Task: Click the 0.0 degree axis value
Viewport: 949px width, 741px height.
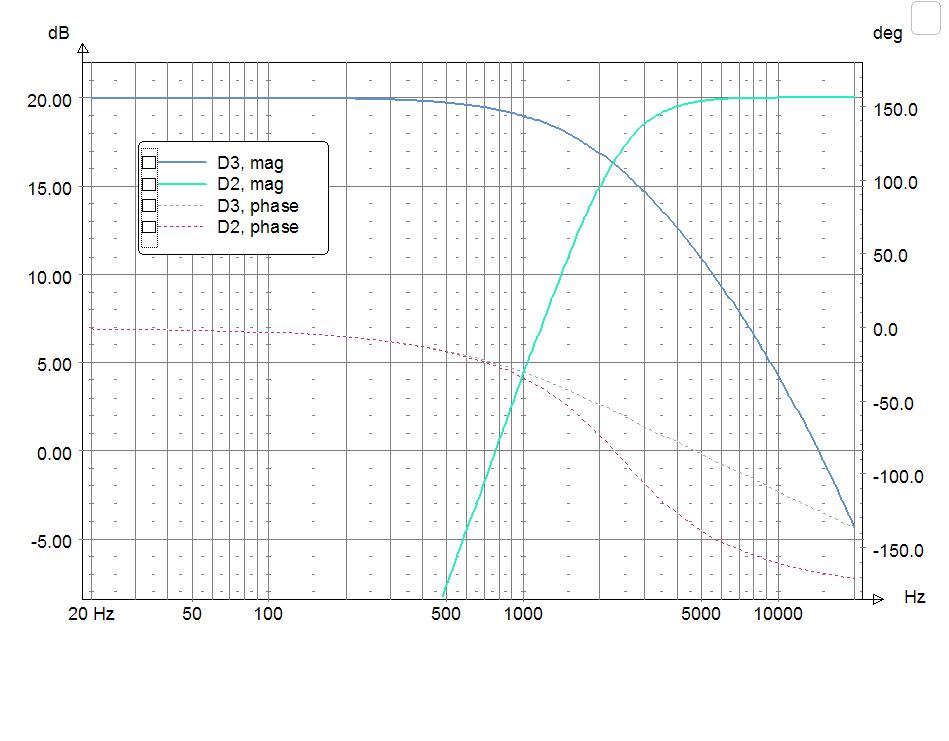Action: point(885,330)
